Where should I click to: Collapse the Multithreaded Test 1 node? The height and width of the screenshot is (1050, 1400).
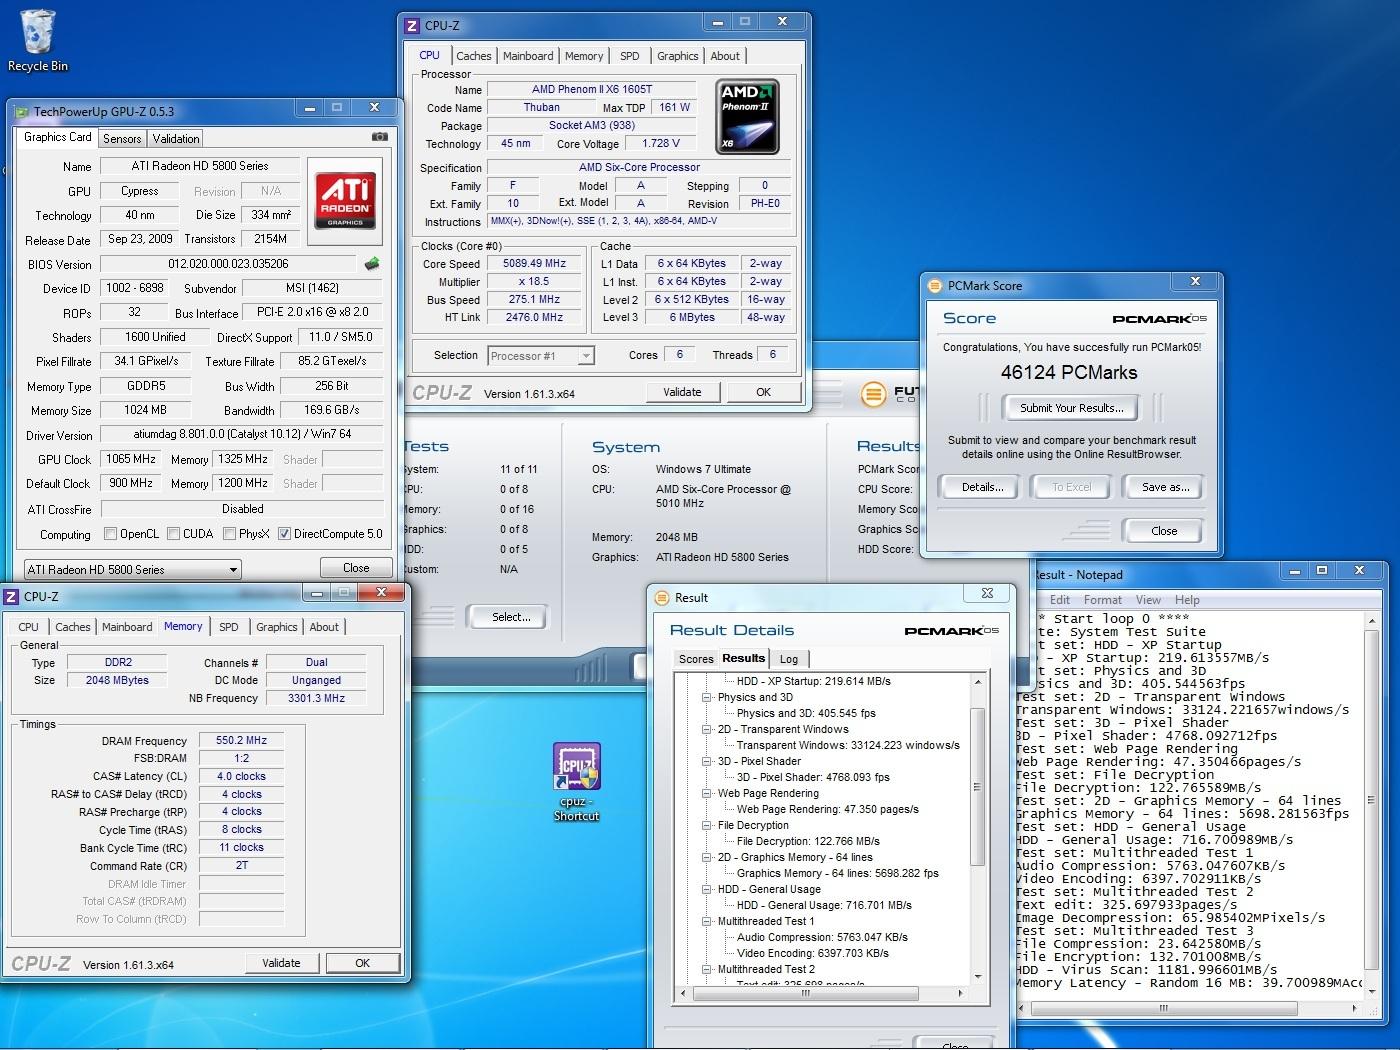tap(707, 921)
